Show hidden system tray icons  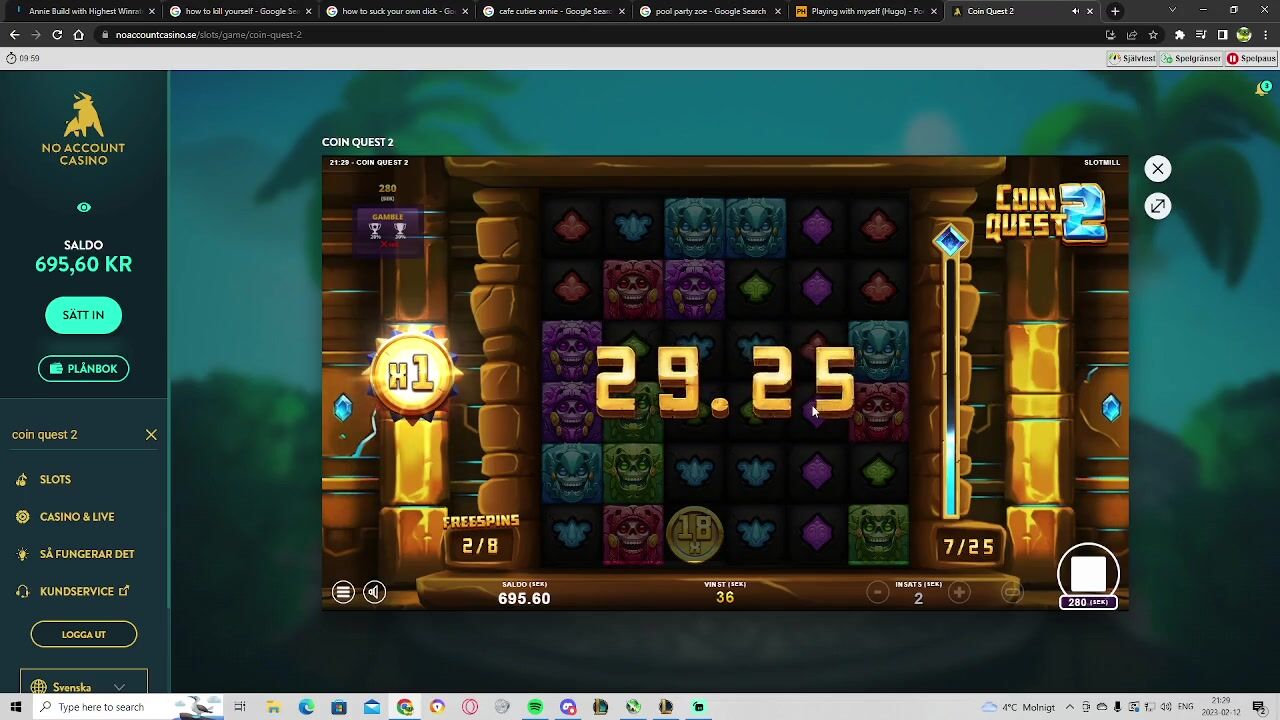point(1071,707)
